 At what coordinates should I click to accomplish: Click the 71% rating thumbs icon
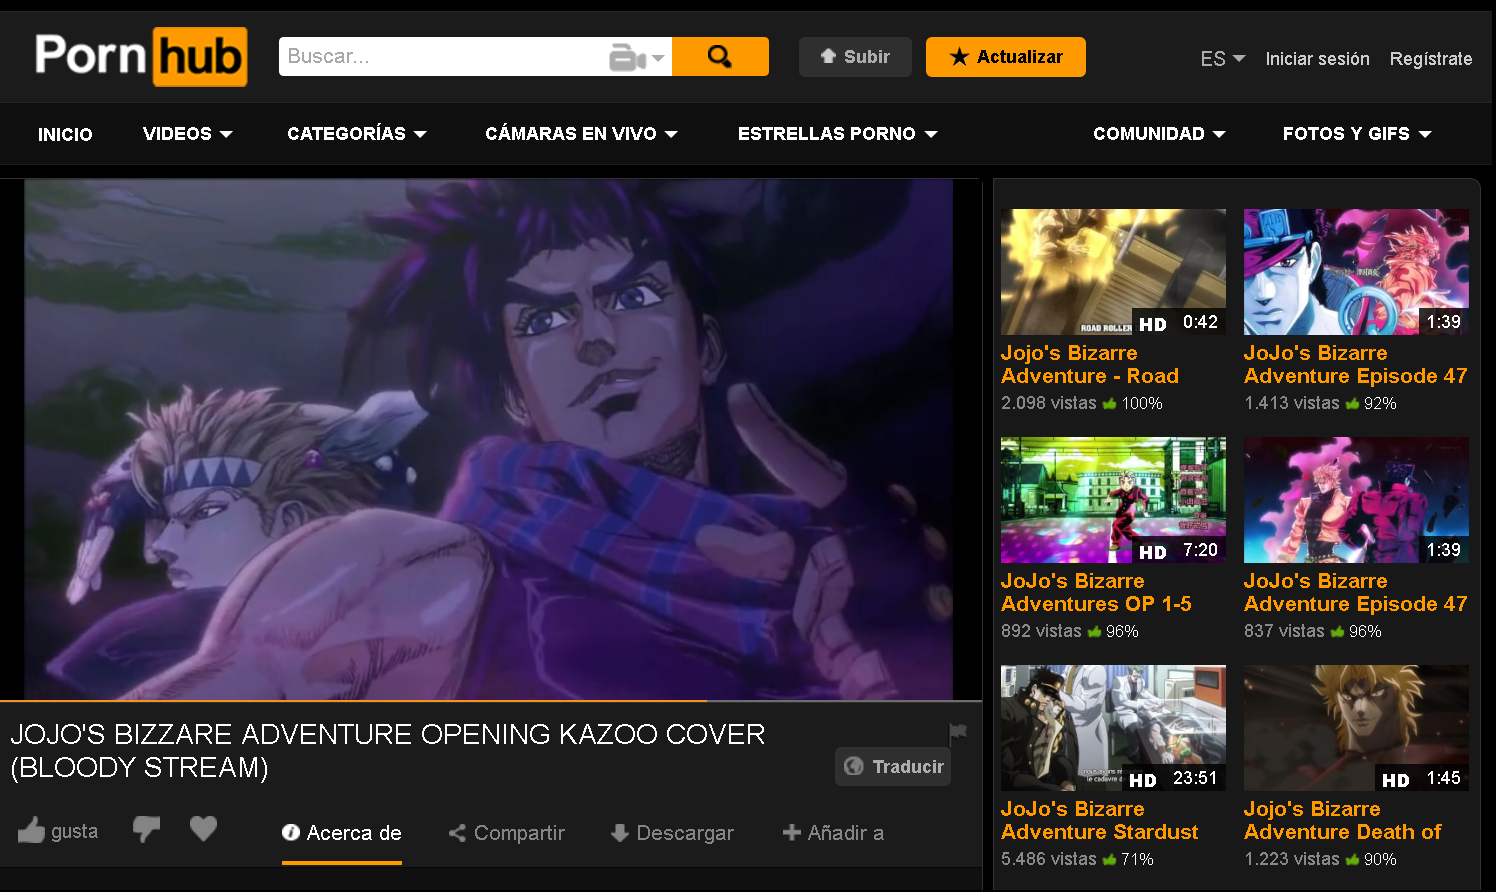coord(1109,859)
